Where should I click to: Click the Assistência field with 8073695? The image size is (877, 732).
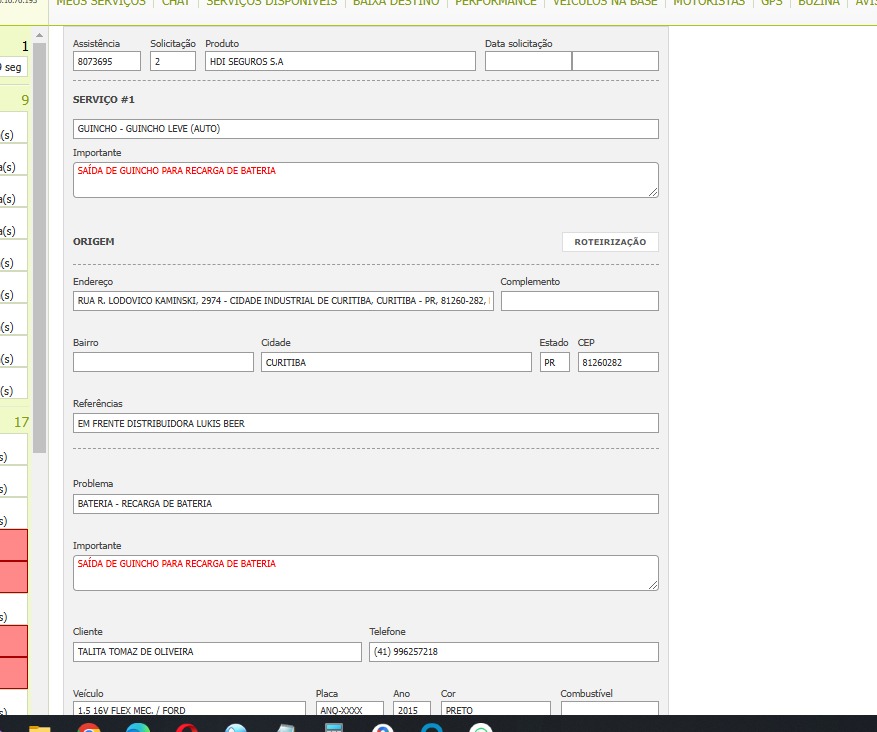(107, 62)
